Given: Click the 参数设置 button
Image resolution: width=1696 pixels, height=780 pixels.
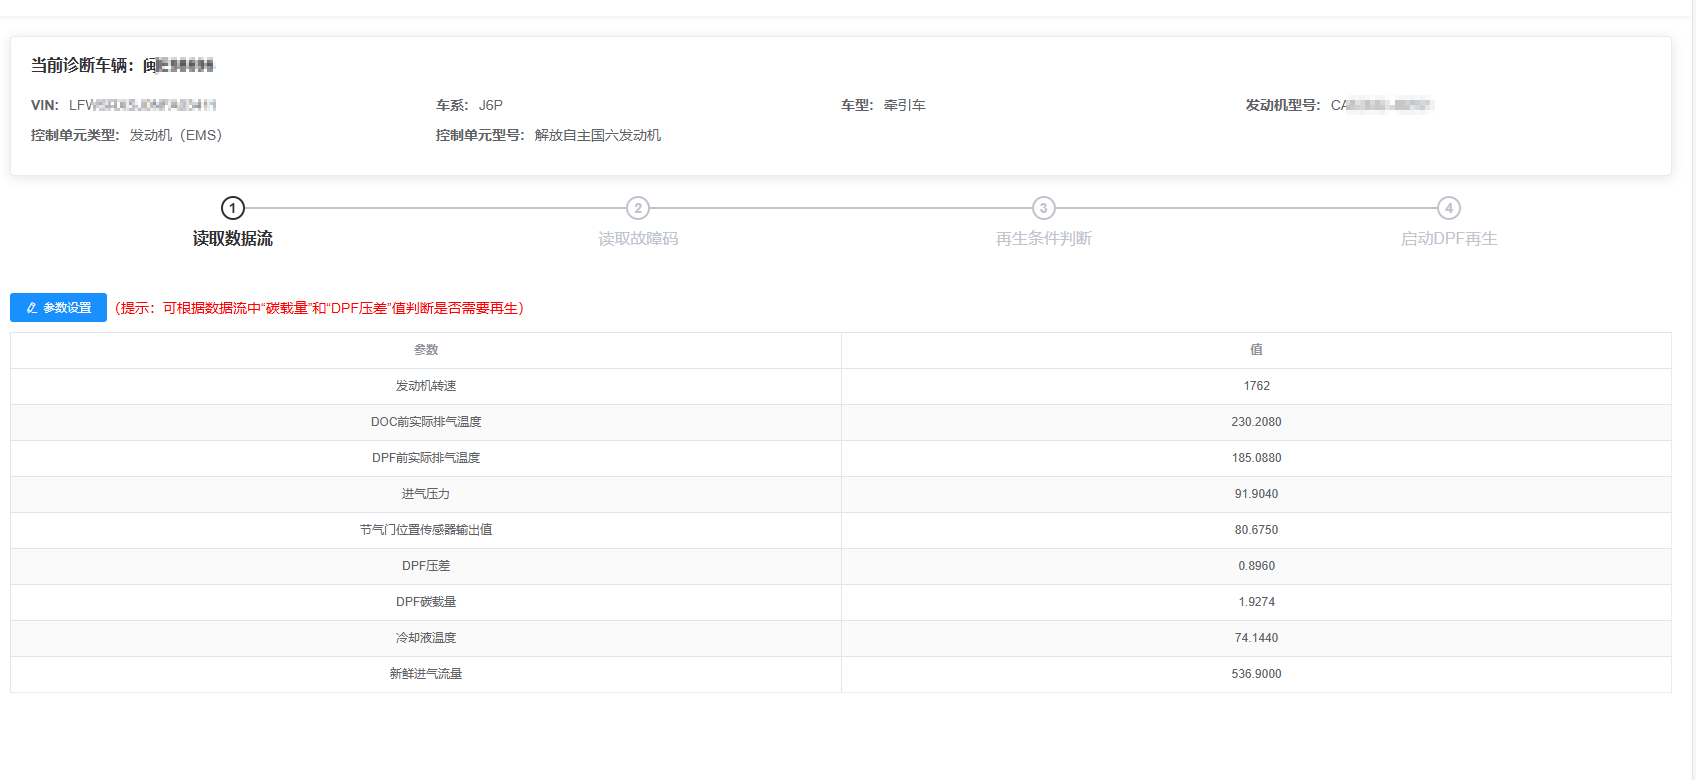Looking at the screenshot, I should click(58, 308).
